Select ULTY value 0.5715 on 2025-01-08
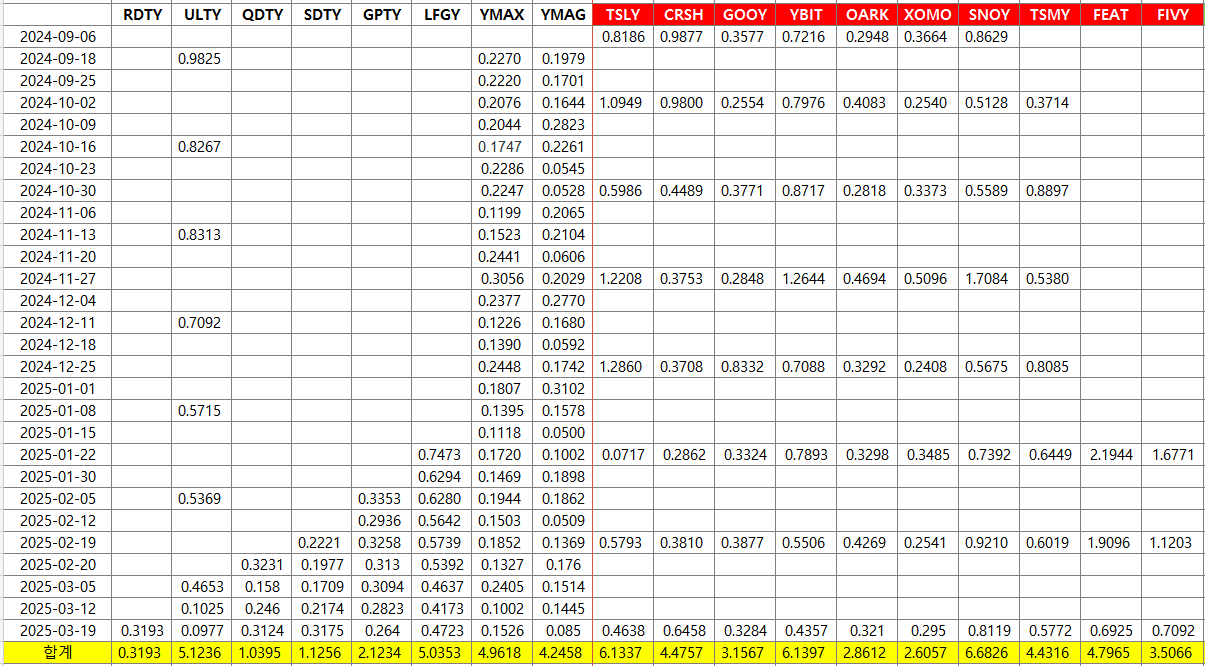The width and height of the screenshot is (1205, 666). coord(200,410)
